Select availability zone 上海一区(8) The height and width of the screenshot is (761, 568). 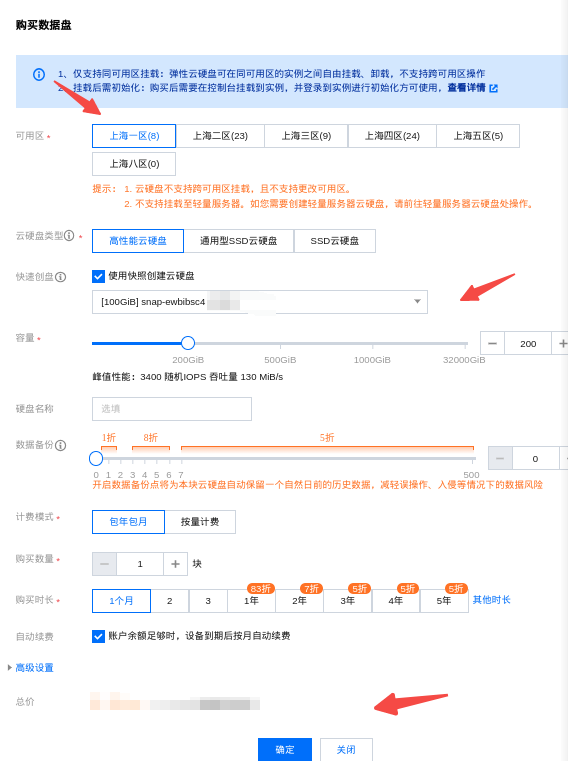134,136
